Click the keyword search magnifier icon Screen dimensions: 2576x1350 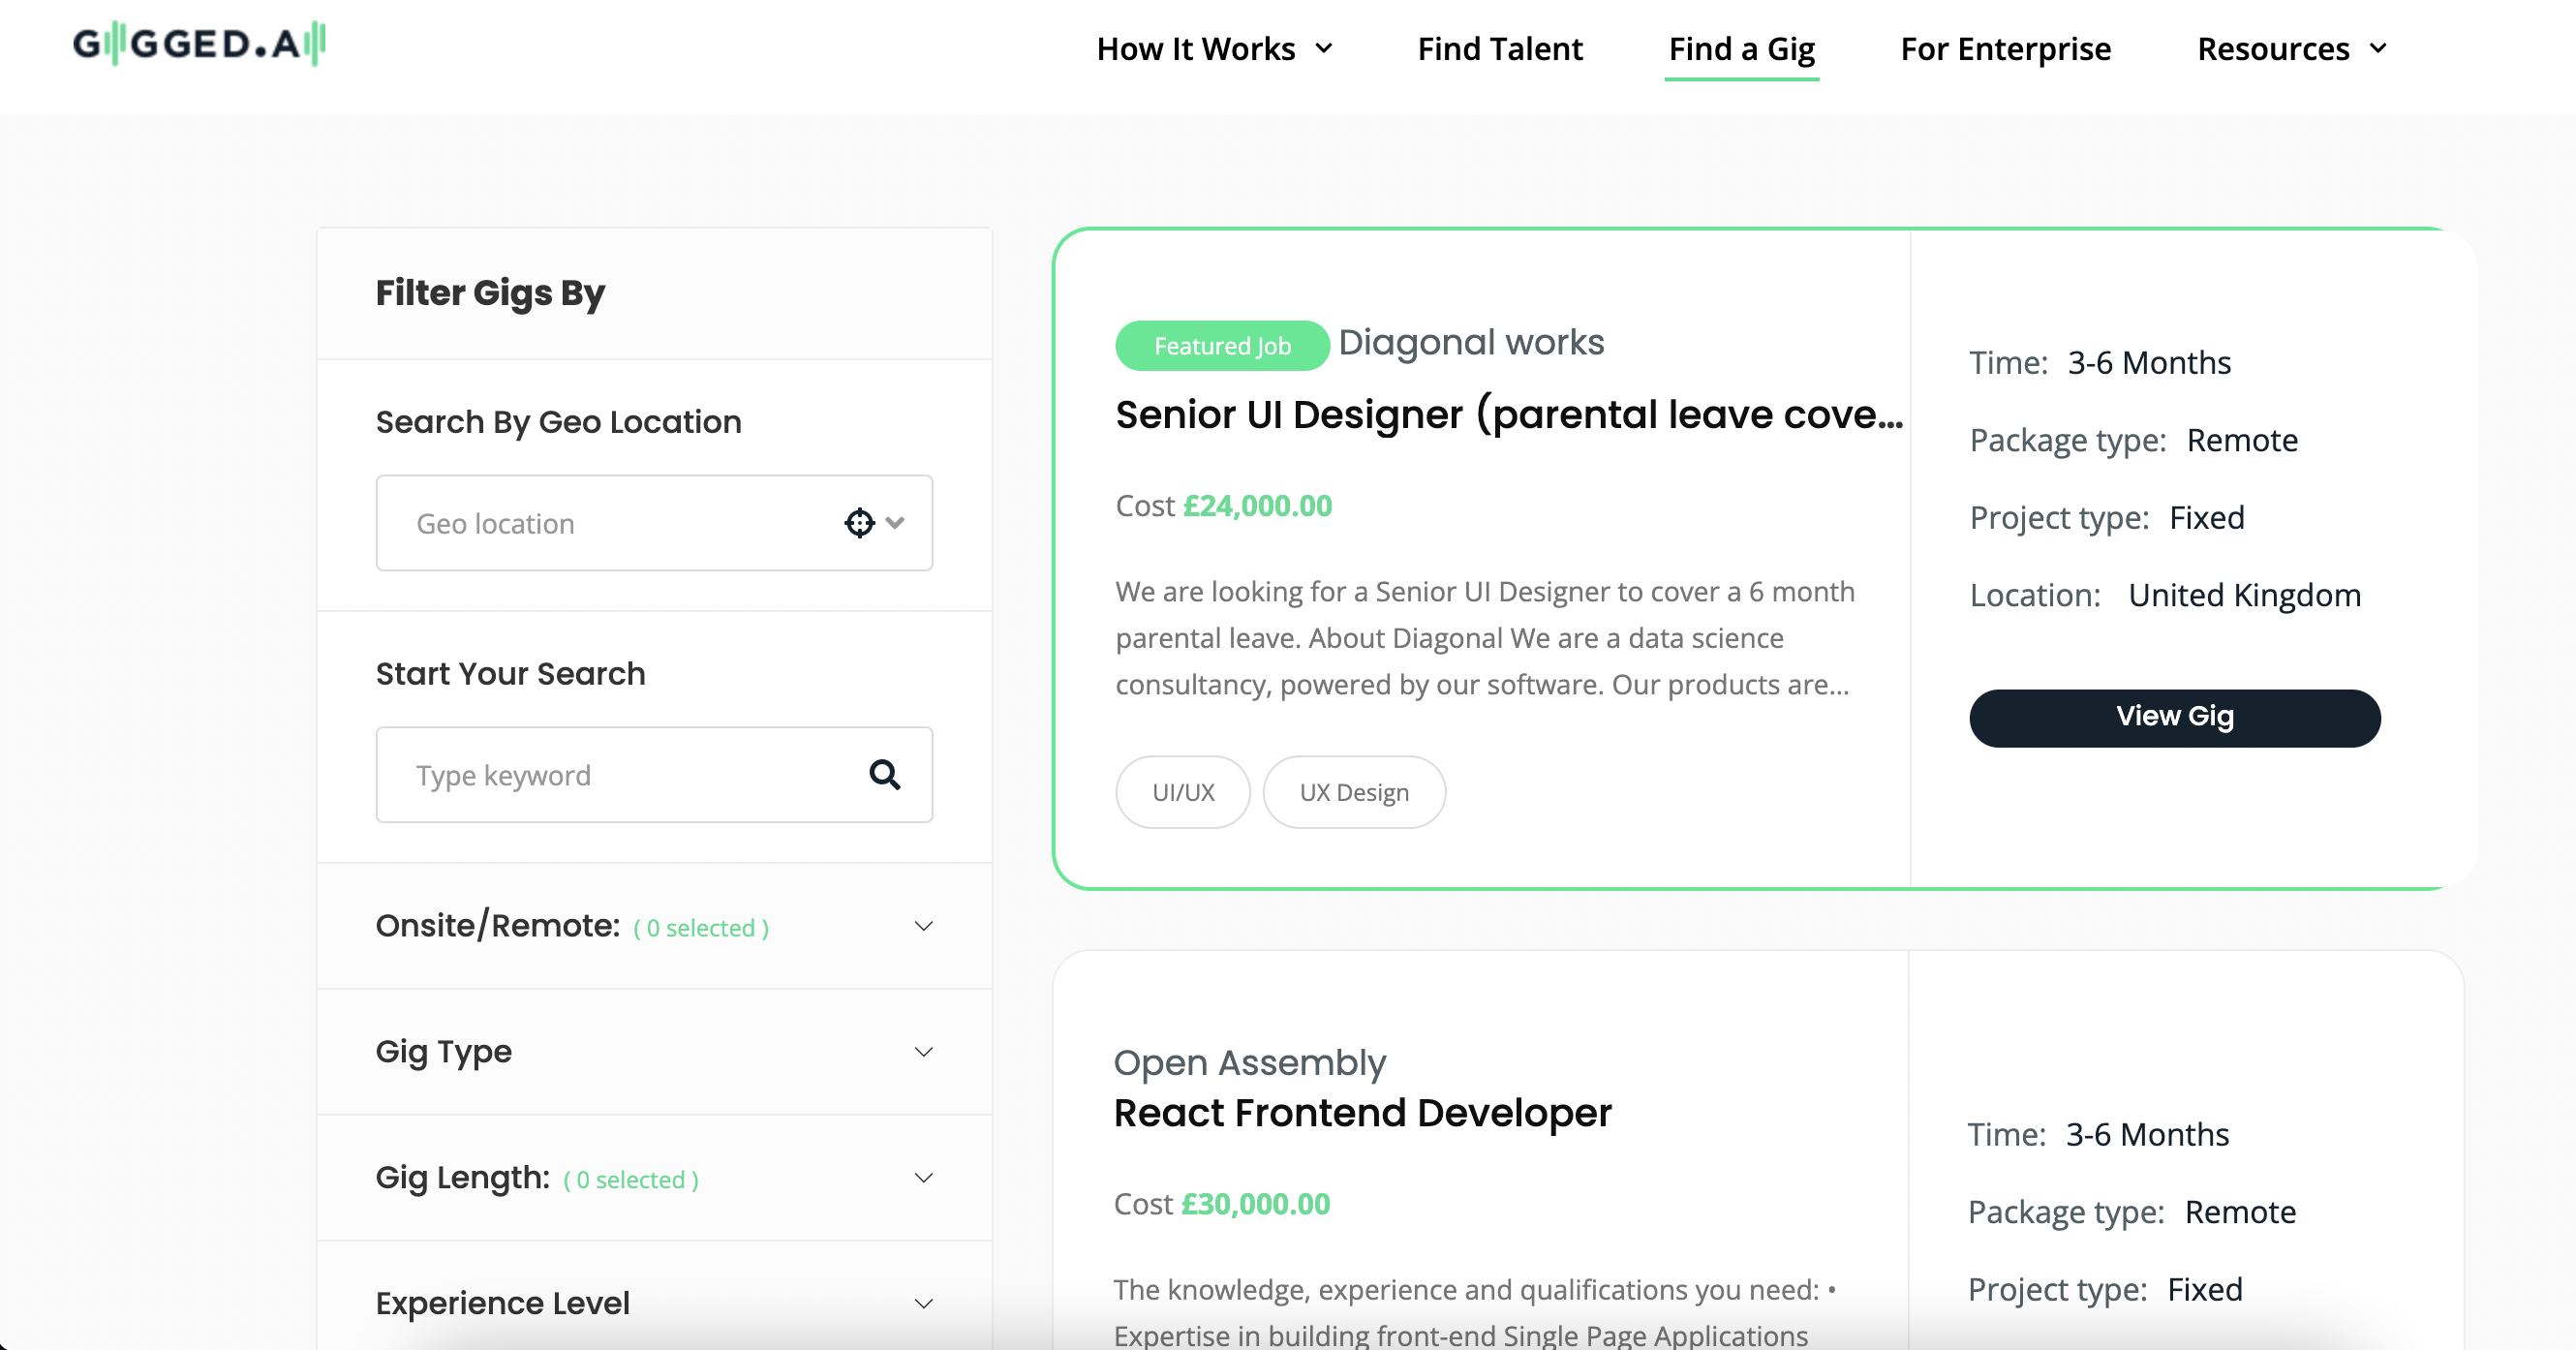tap(884, 775)
